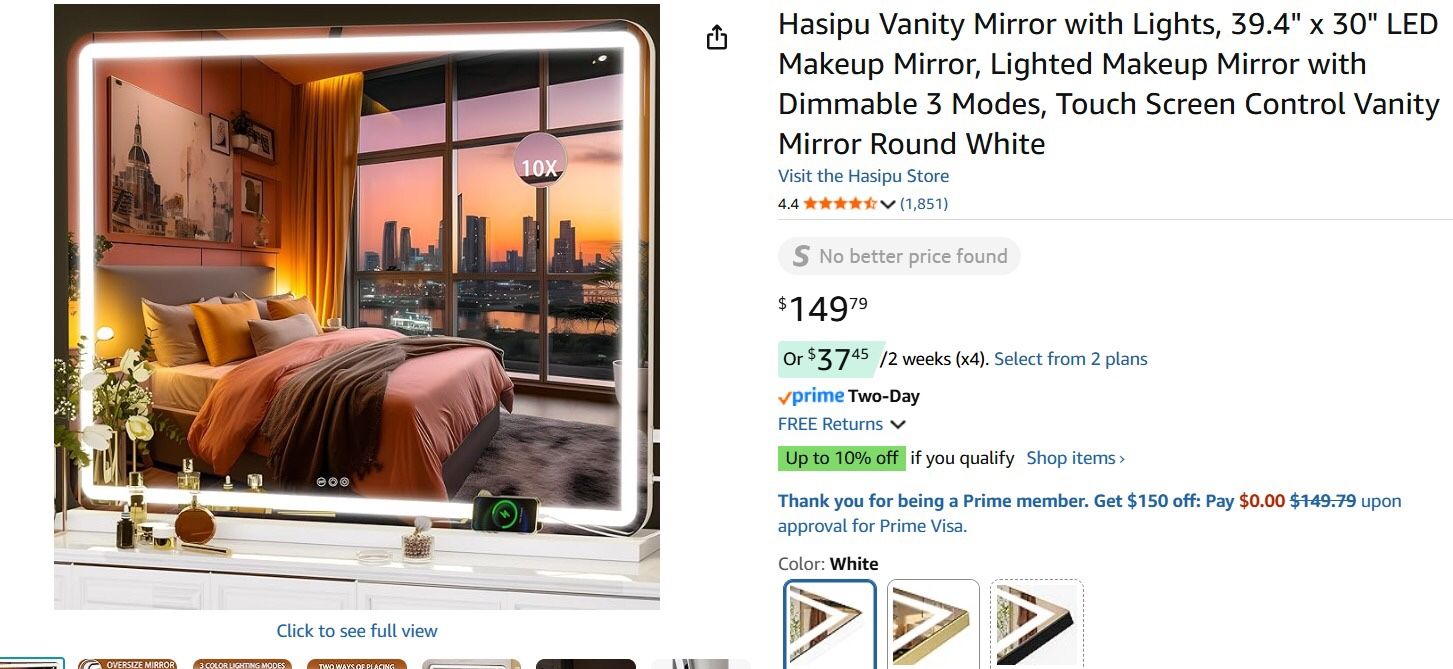
Task: Open the '3 Color Lighting Modes' thumbnail
Action: 242,664
